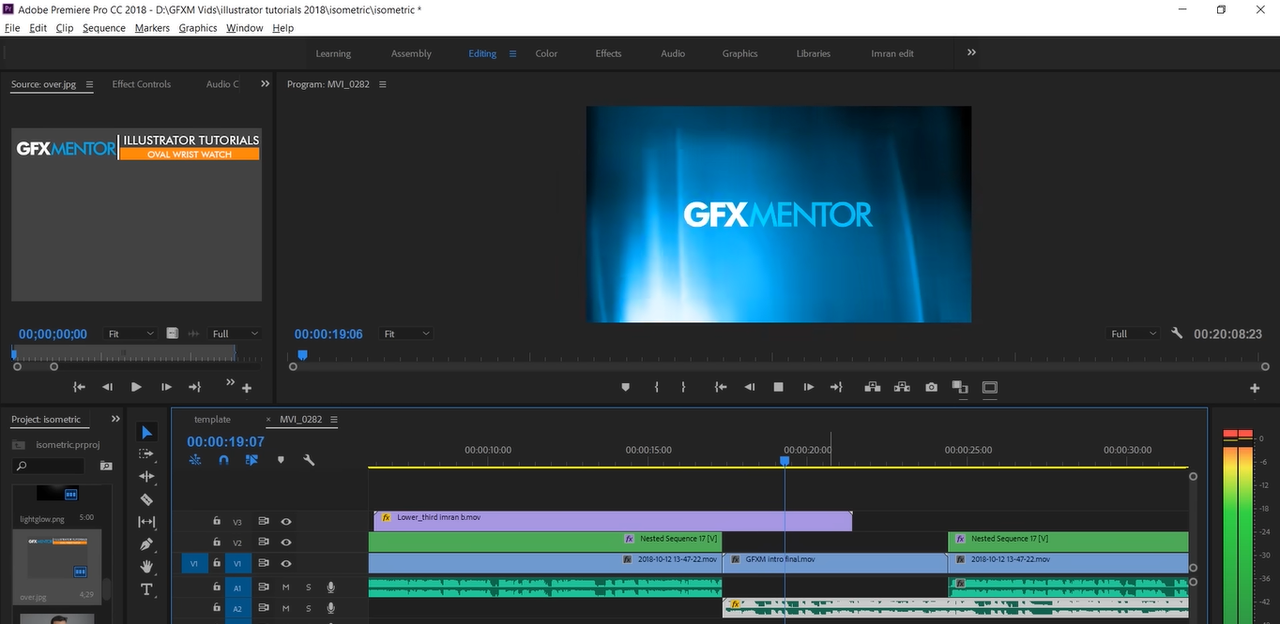Step forward one frame in Program monitor
The width and height of the screenshot is (1280, 624).
[x=808, y=387]
